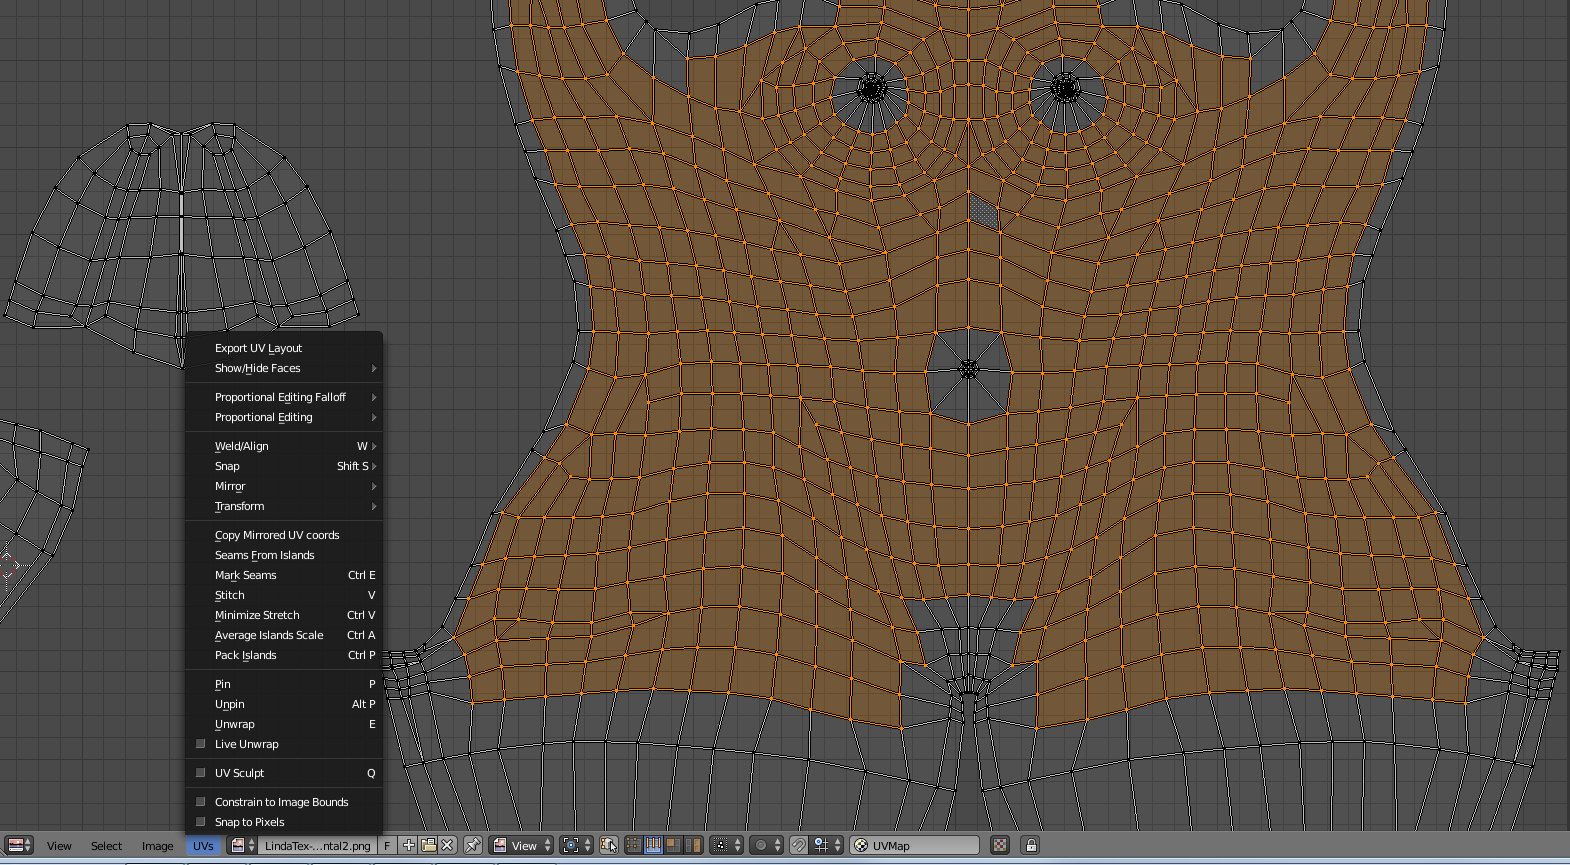Toggle UV sync selection icon

pyautogui.click(x=608, y=845)
